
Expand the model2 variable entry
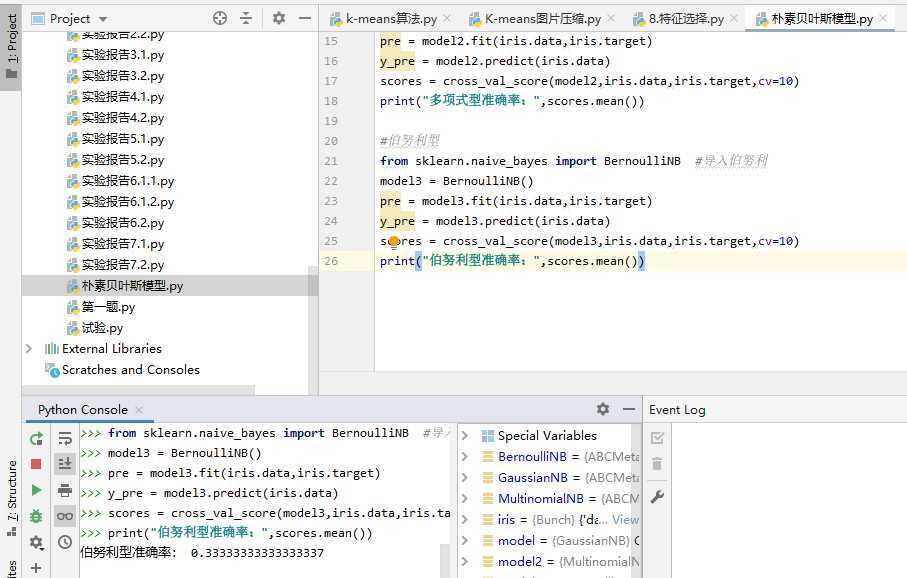click(x=465, y=561)
